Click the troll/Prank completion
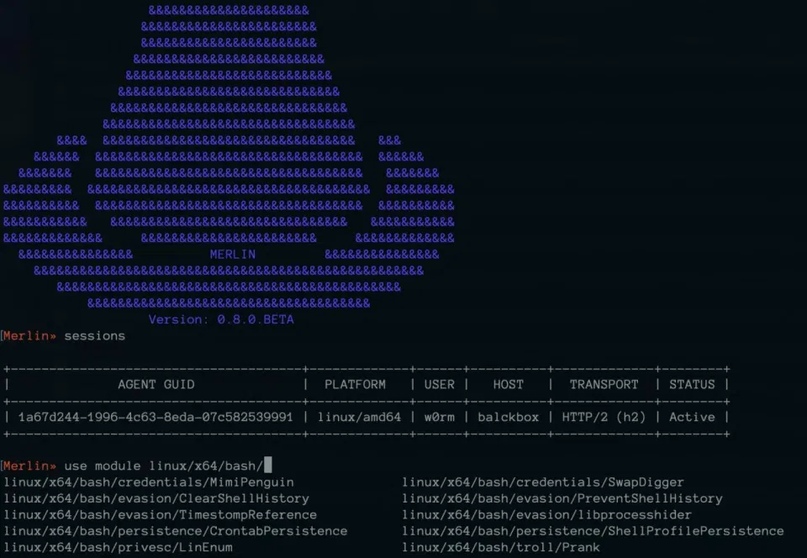Viewport: 807px width, 558px height. tap(501, 547)
